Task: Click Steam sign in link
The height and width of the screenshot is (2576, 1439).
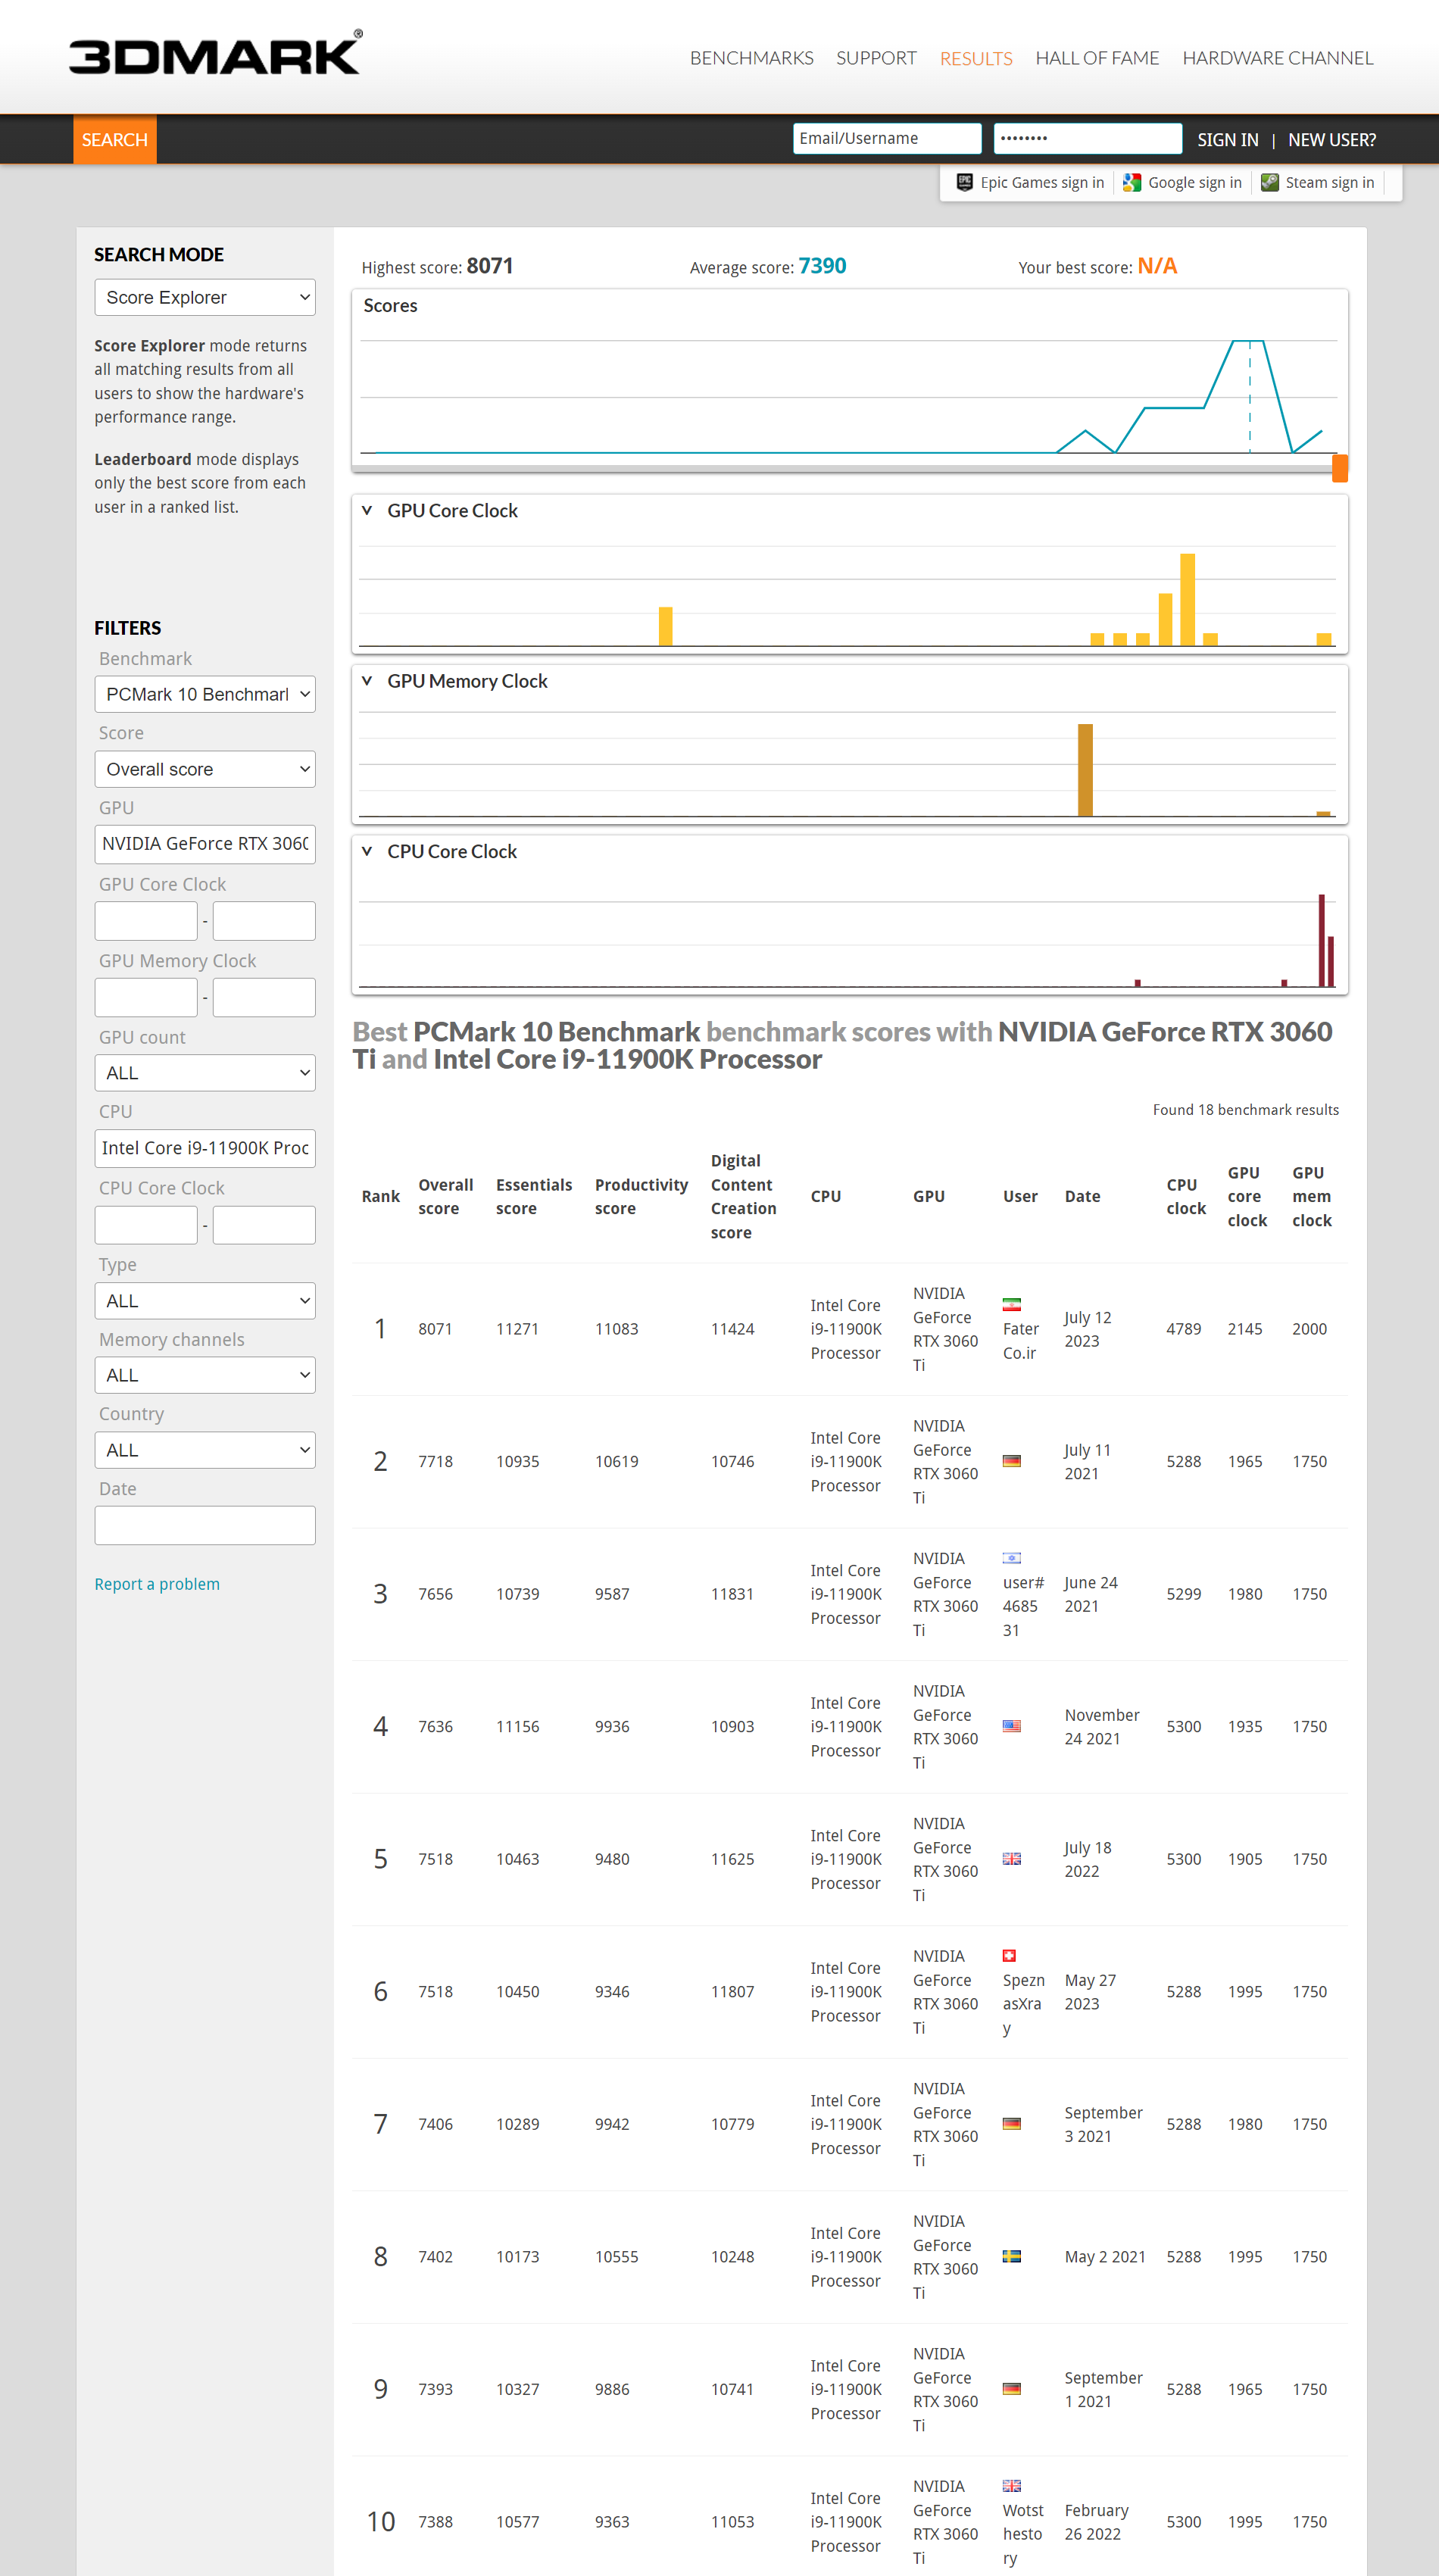Action: click(x=1330, y=182)
